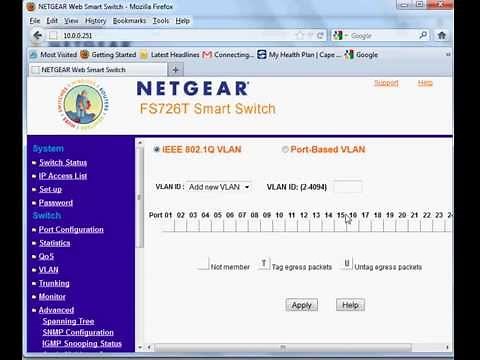
Task: Open Tools menu
Action: click(x=161, y=21)
